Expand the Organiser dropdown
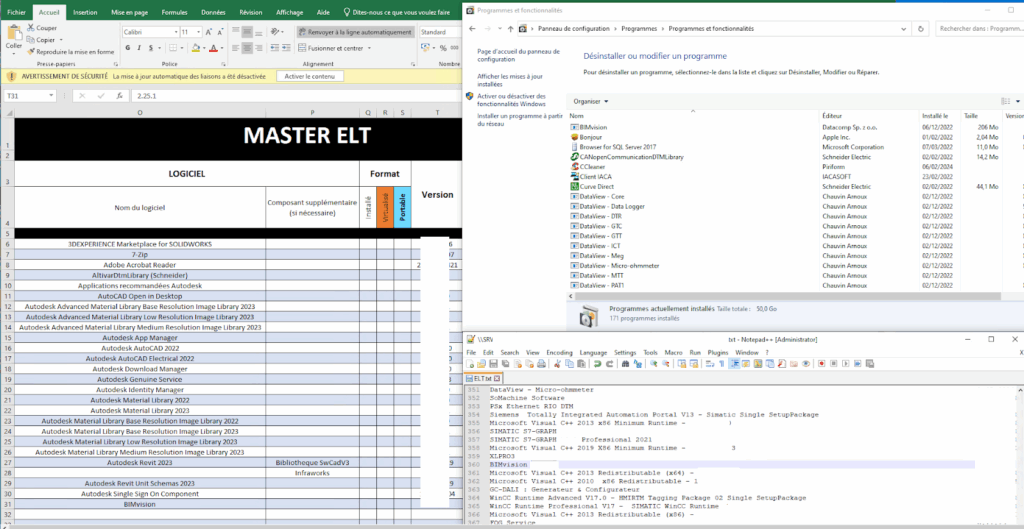Image resolution: width=1024 pixels, height=529 pixels. coord(590,101)
